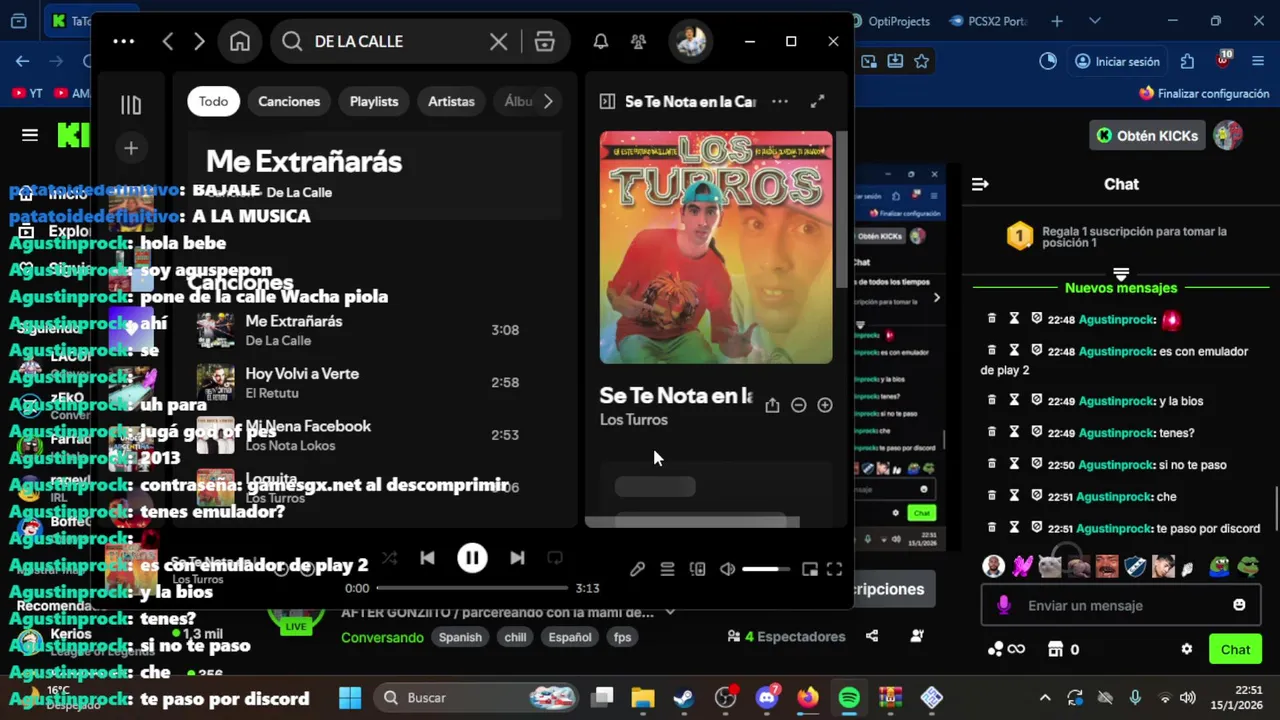Collapse the Kick chat panel
This screenshot has height=720, width=1280.
(980, 184)
